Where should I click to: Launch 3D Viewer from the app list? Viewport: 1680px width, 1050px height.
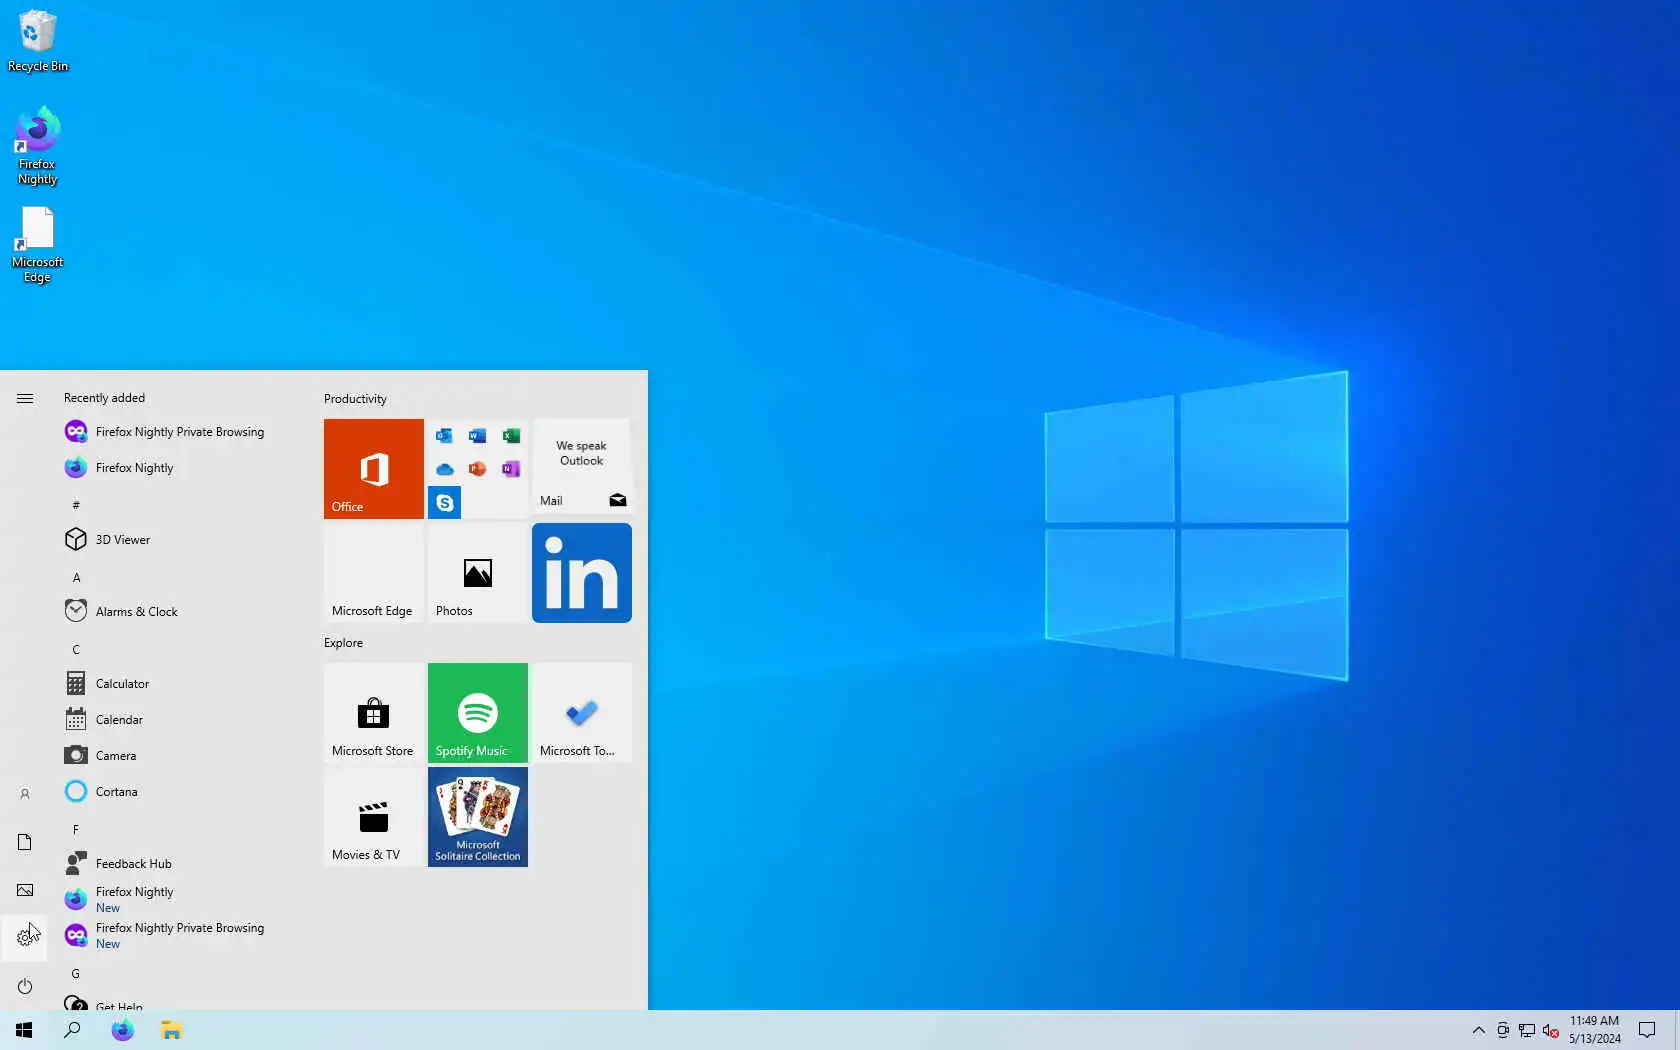tap(180, 540)
